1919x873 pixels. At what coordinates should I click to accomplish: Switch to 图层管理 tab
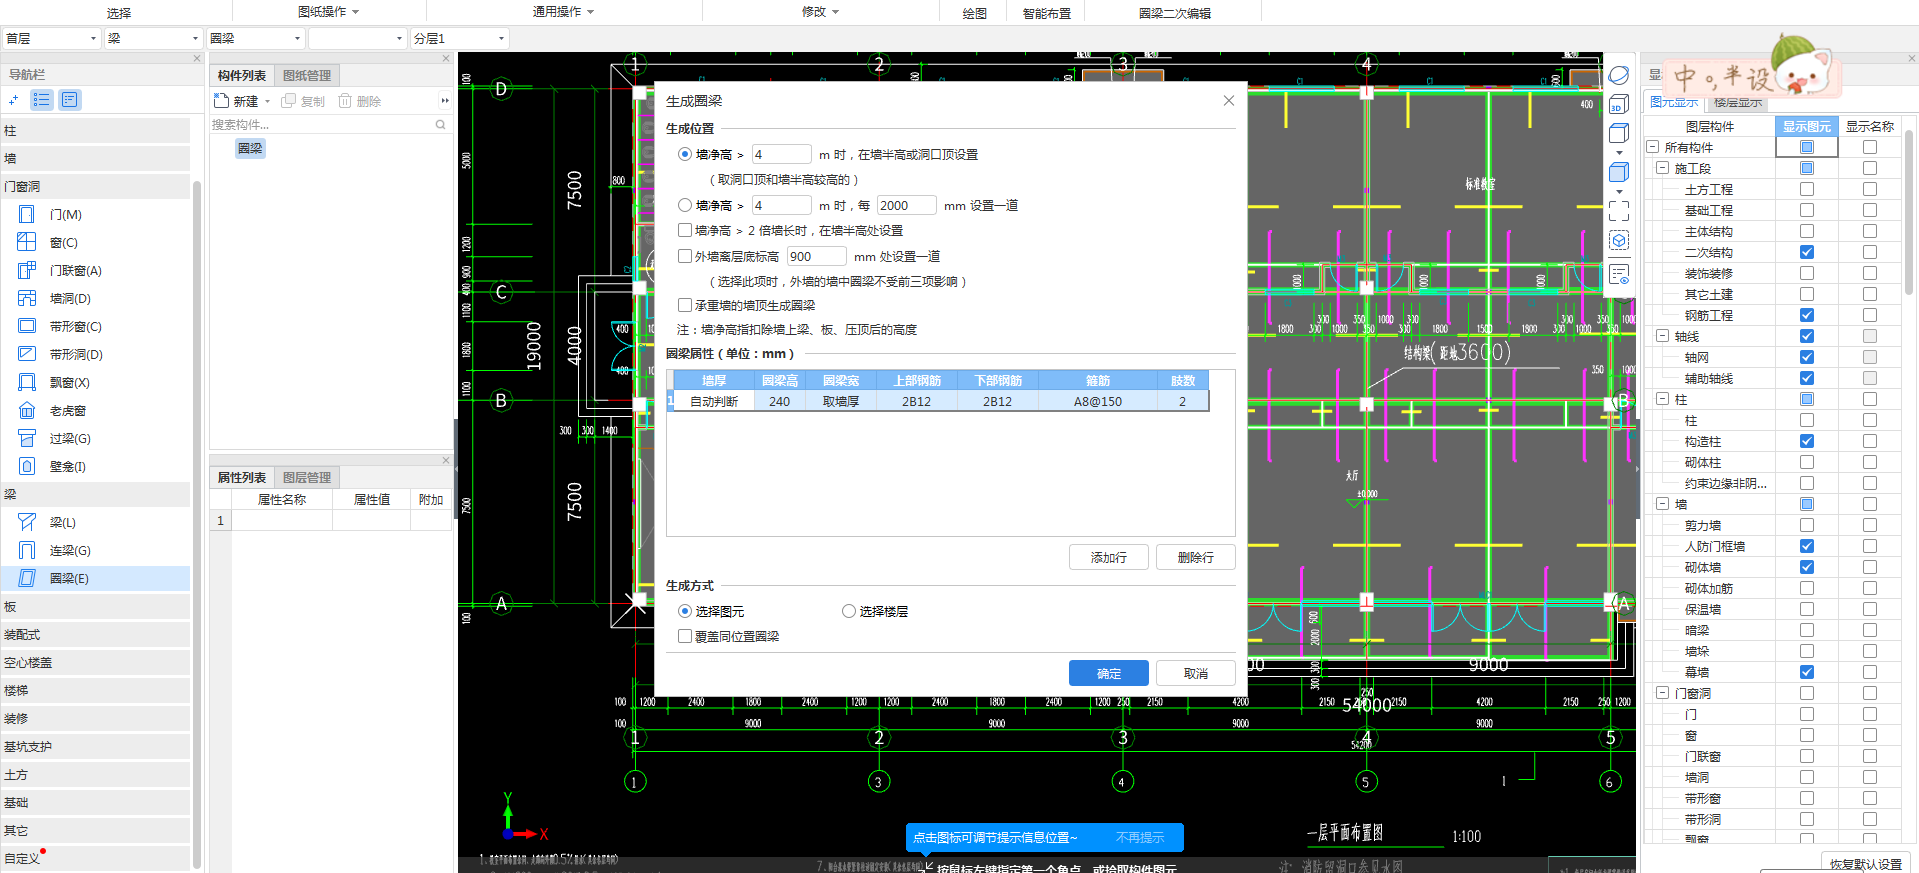tap(306, 477)
